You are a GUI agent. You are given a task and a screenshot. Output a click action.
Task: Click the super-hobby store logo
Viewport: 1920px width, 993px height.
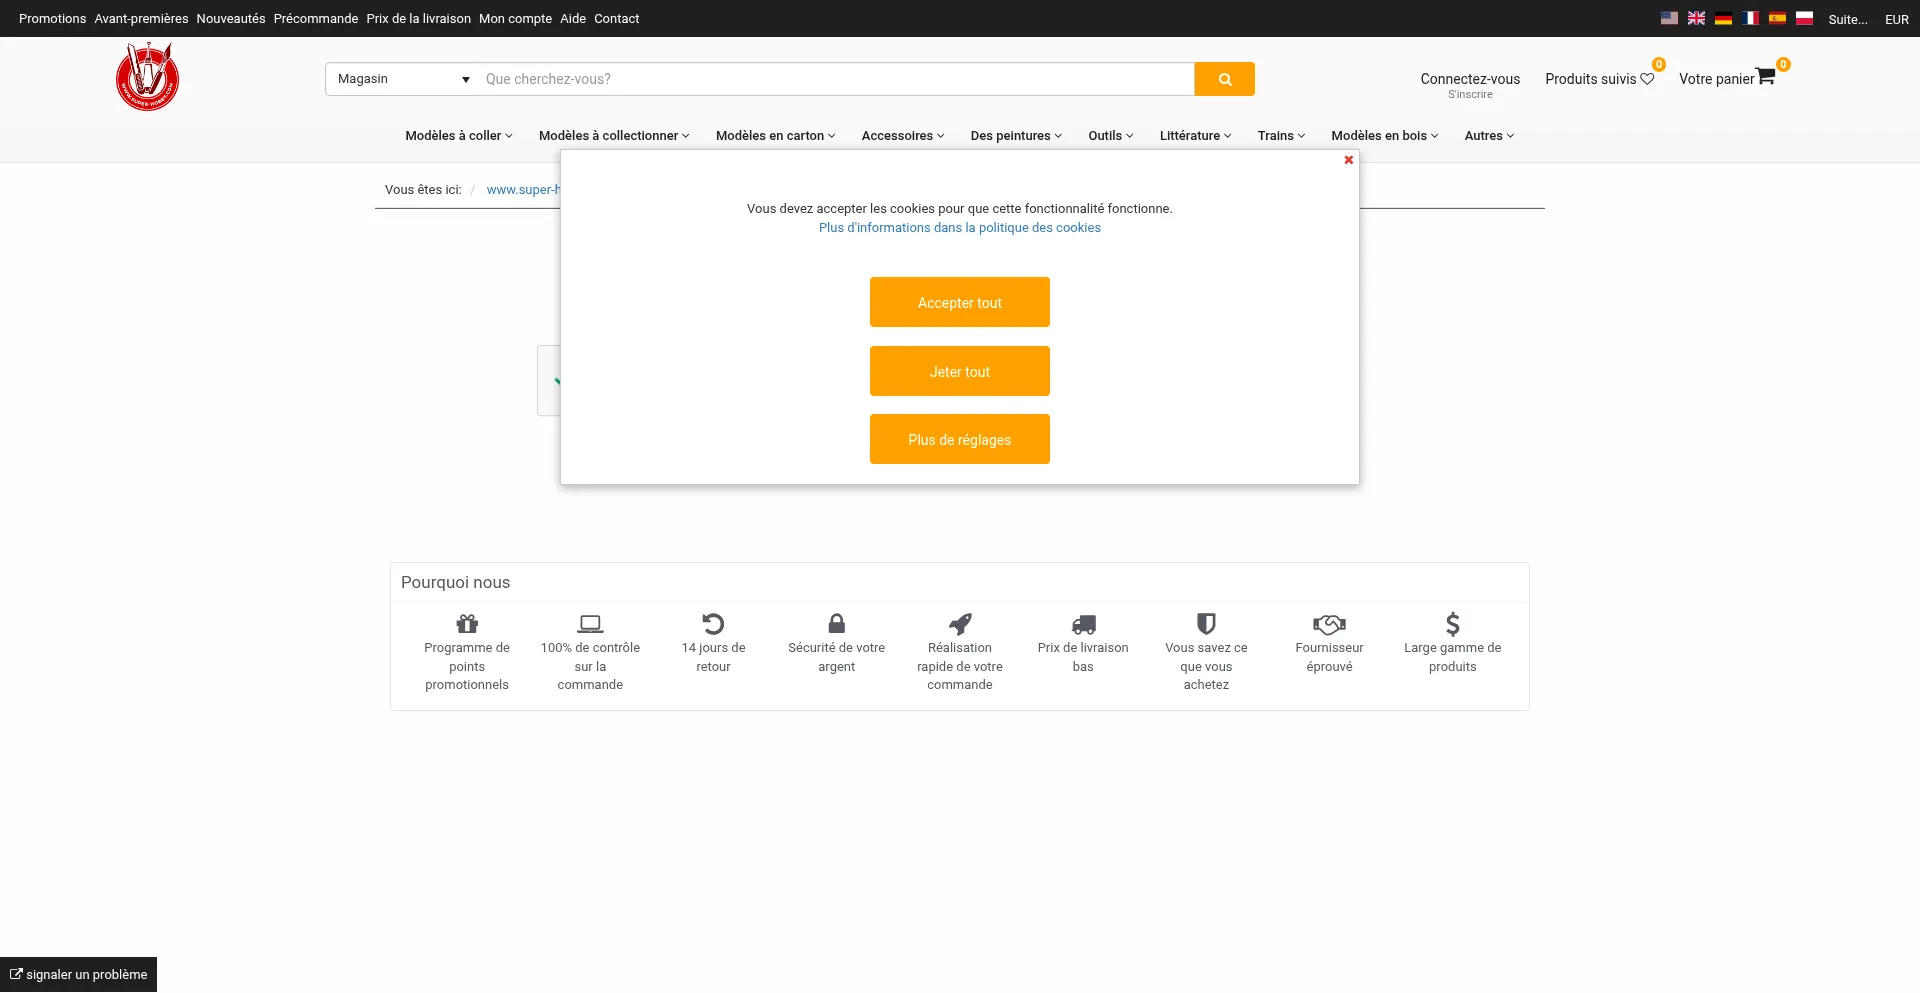[148, 77]
